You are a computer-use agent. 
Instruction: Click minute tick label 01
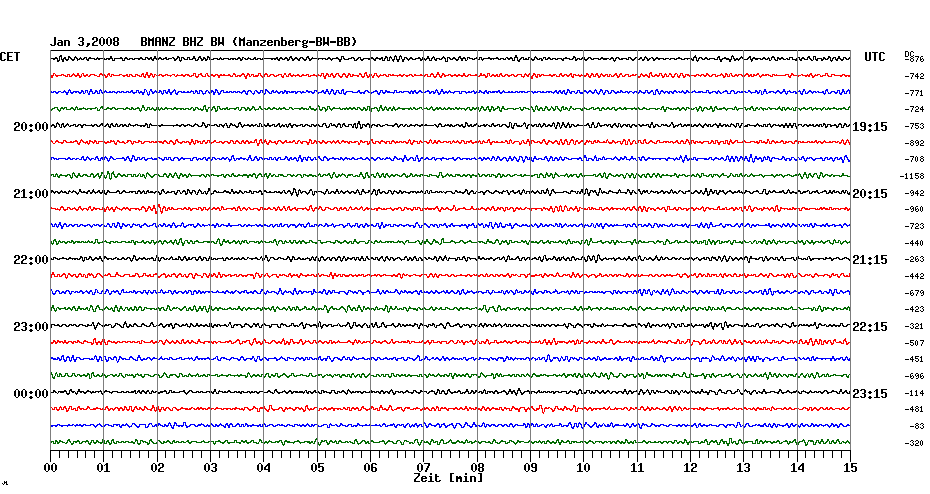(x=103, y=468)
